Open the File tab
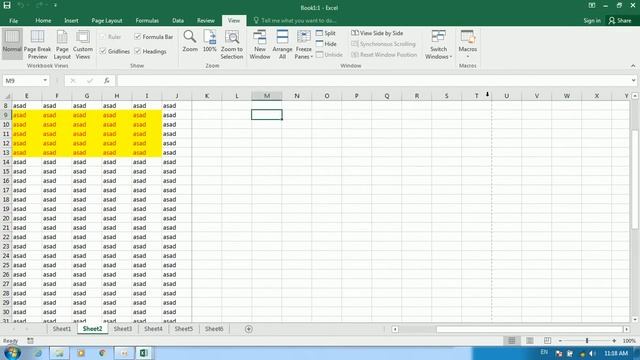Viewport: 640px width, 360px height. pos(13,20)
